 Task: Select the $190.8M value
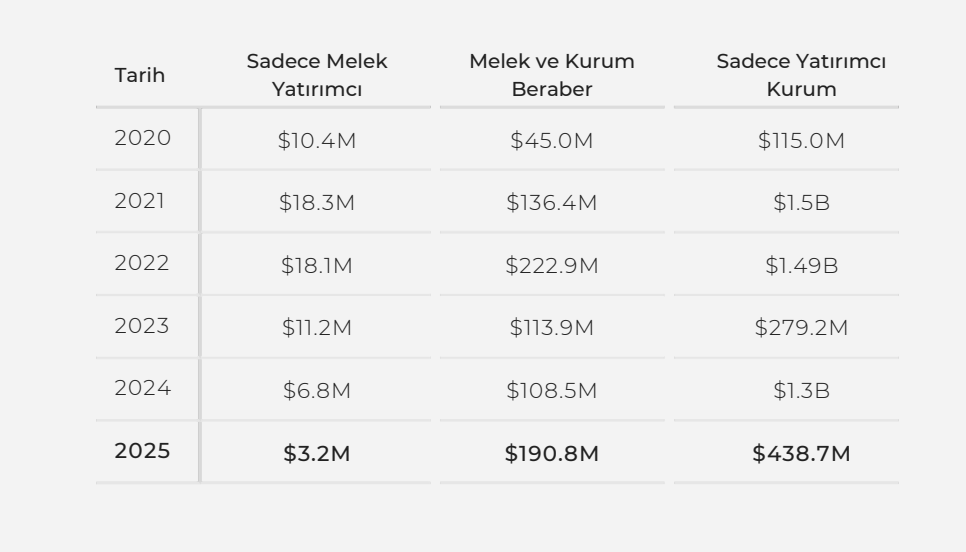tap(552, 454)
